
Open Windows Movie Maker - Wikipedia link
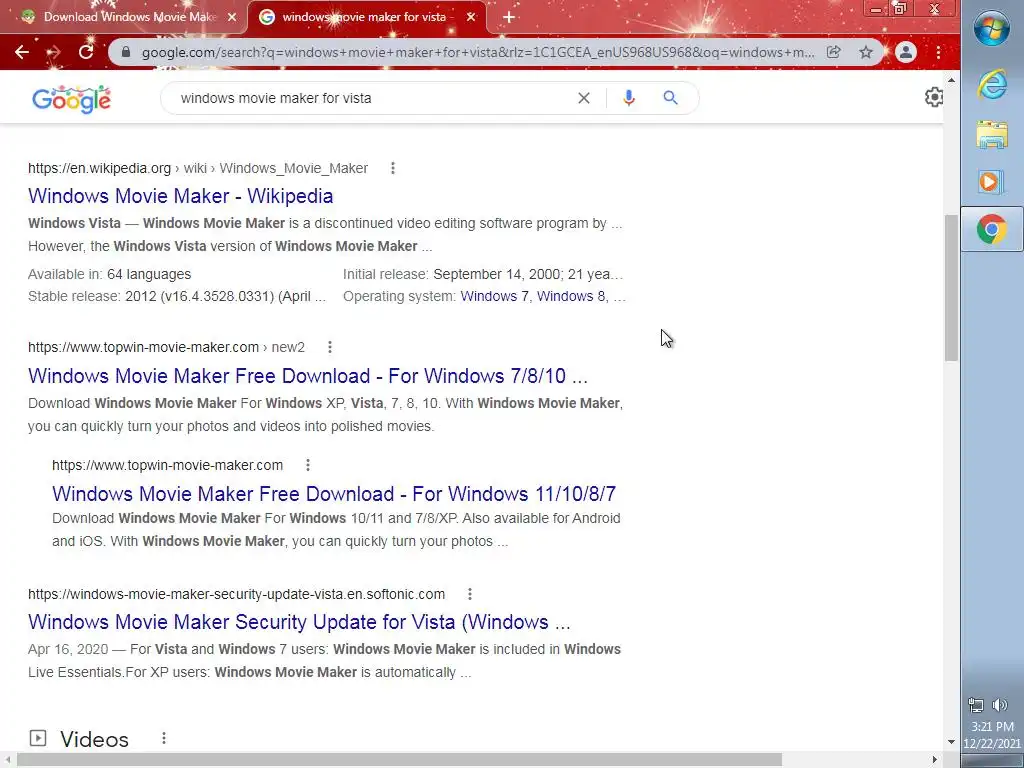coord(180,196)
